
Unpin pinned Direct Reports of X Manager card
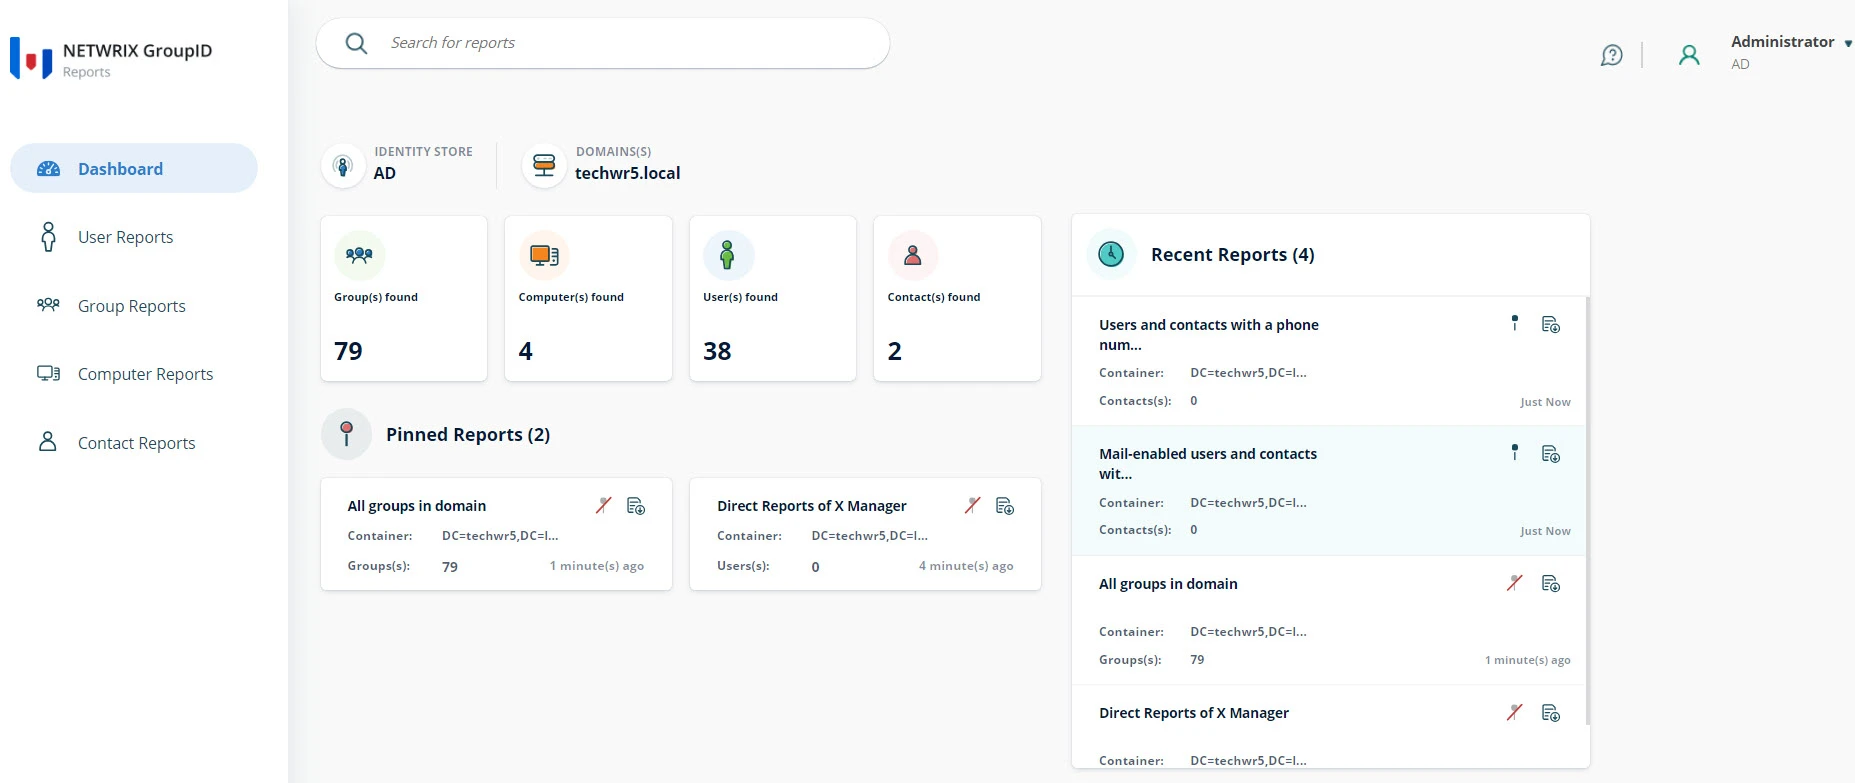click(972, 505)
